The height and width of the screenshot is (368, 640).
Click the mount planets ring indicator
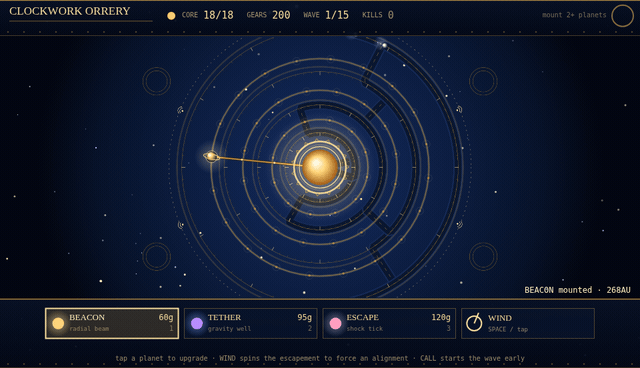point(622,16)
